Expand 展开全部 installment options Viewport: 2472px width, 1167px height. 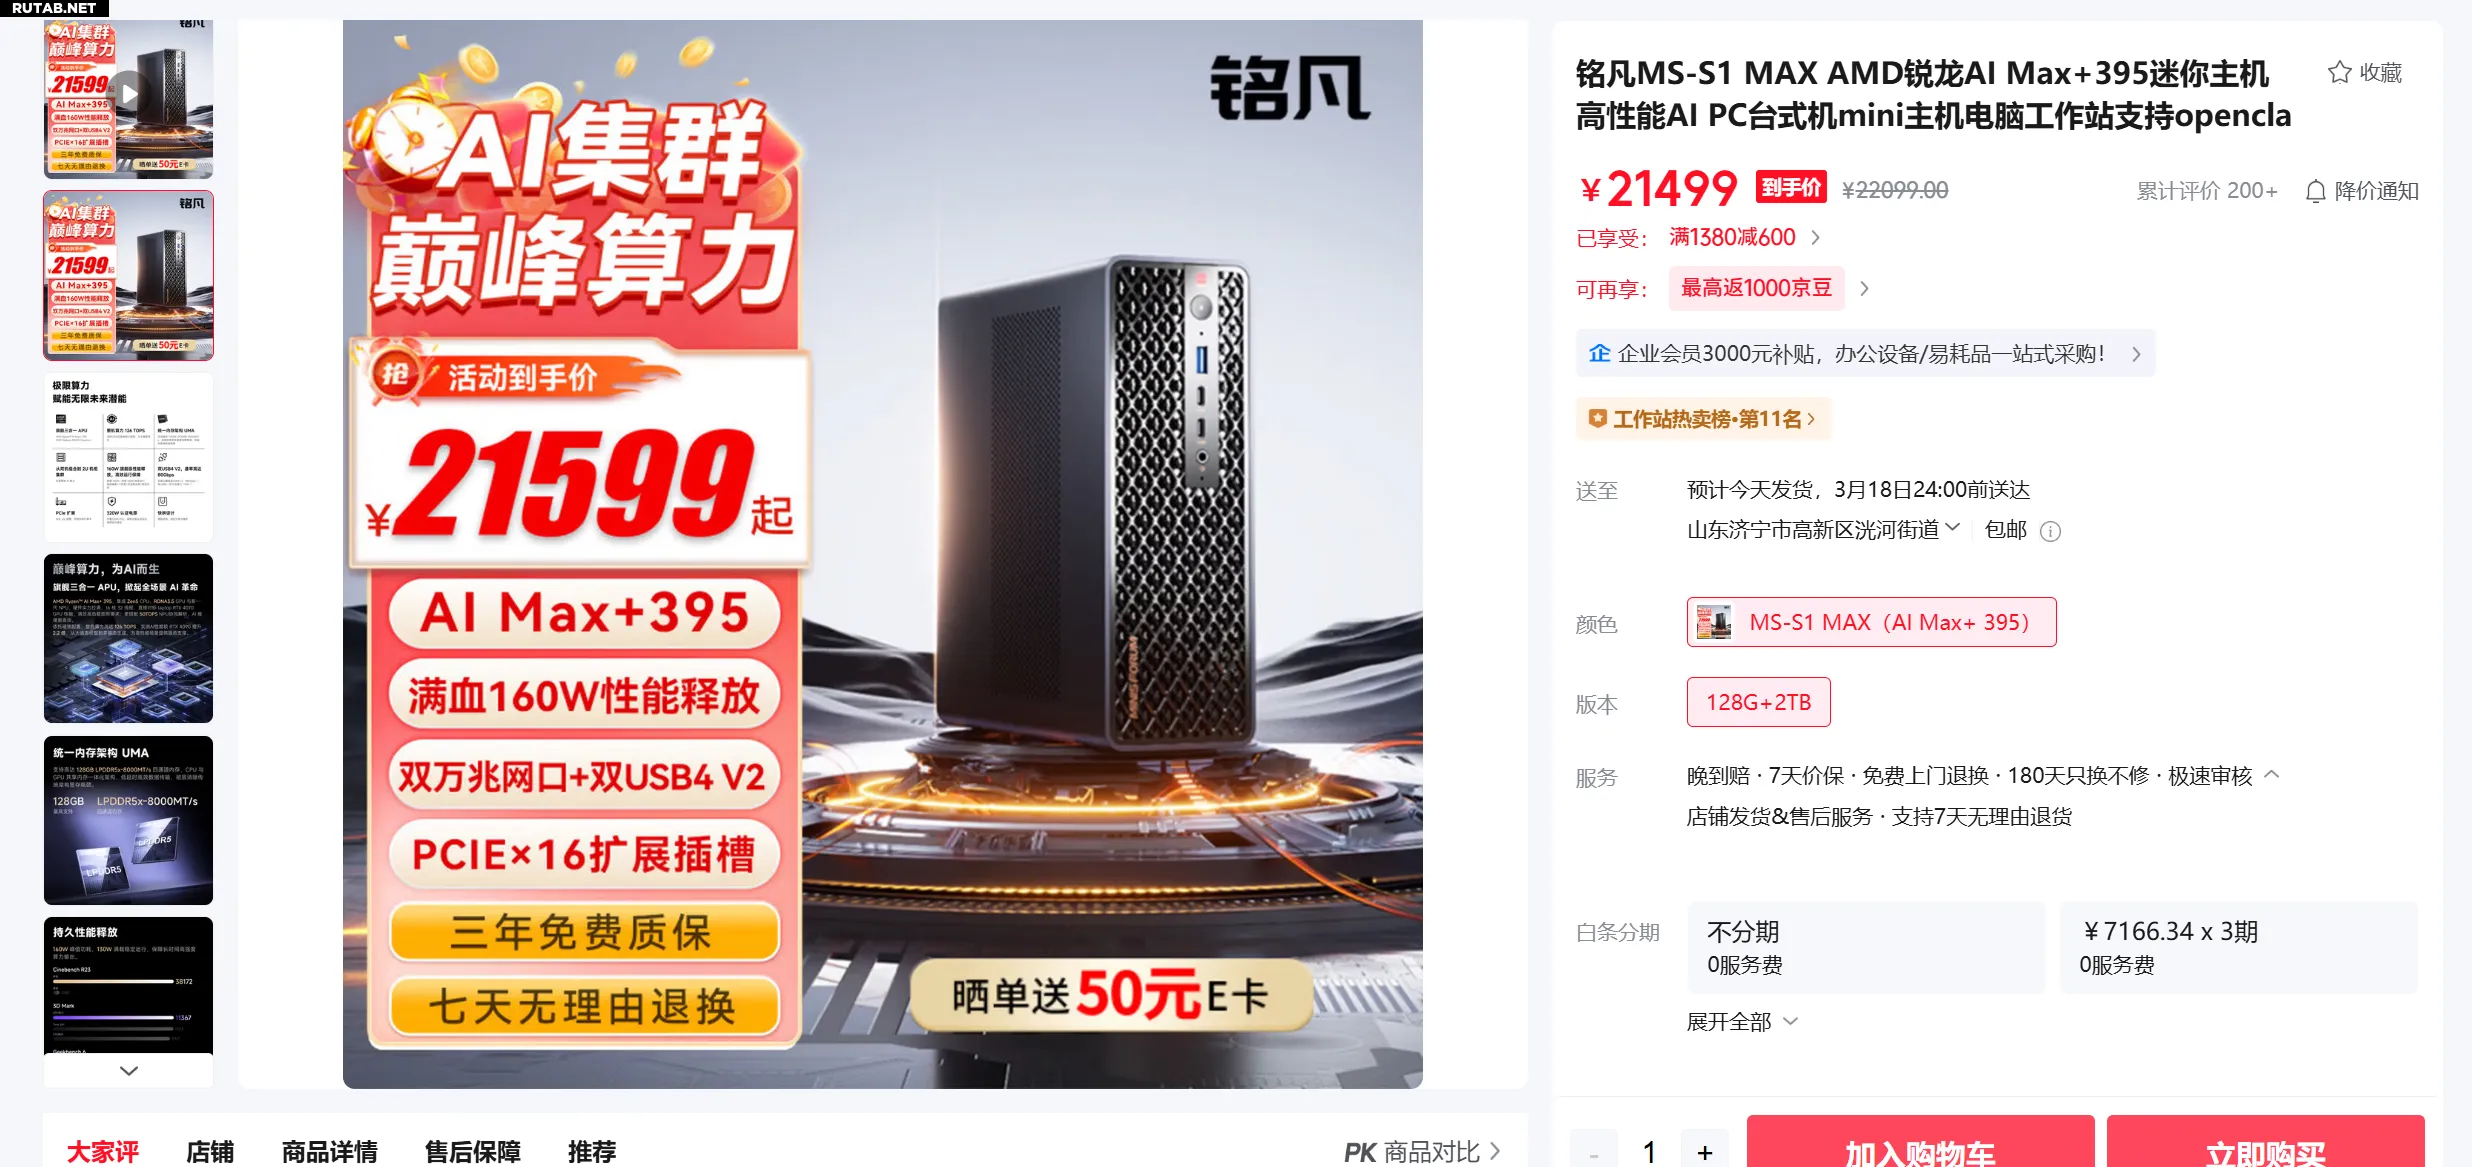click(1742, 1021)
